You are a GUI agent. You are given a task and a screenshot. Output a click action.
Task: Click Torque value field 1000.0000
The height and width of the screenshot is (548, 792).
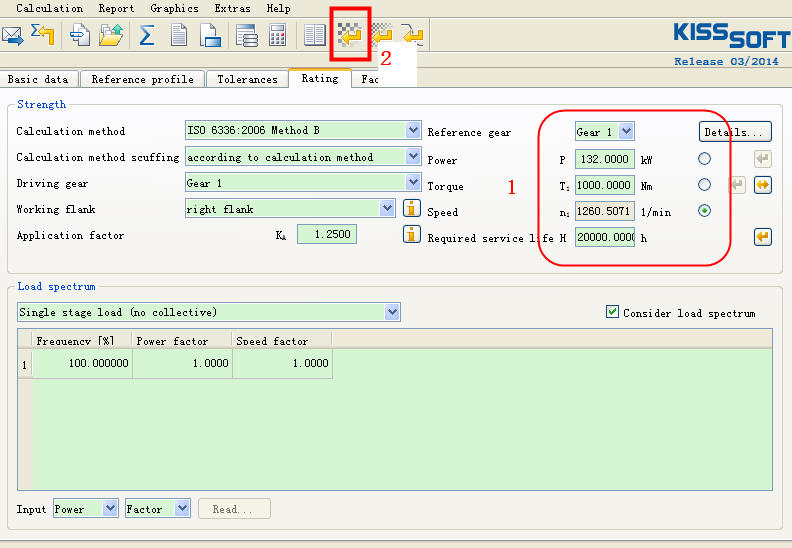click(605, 185)
